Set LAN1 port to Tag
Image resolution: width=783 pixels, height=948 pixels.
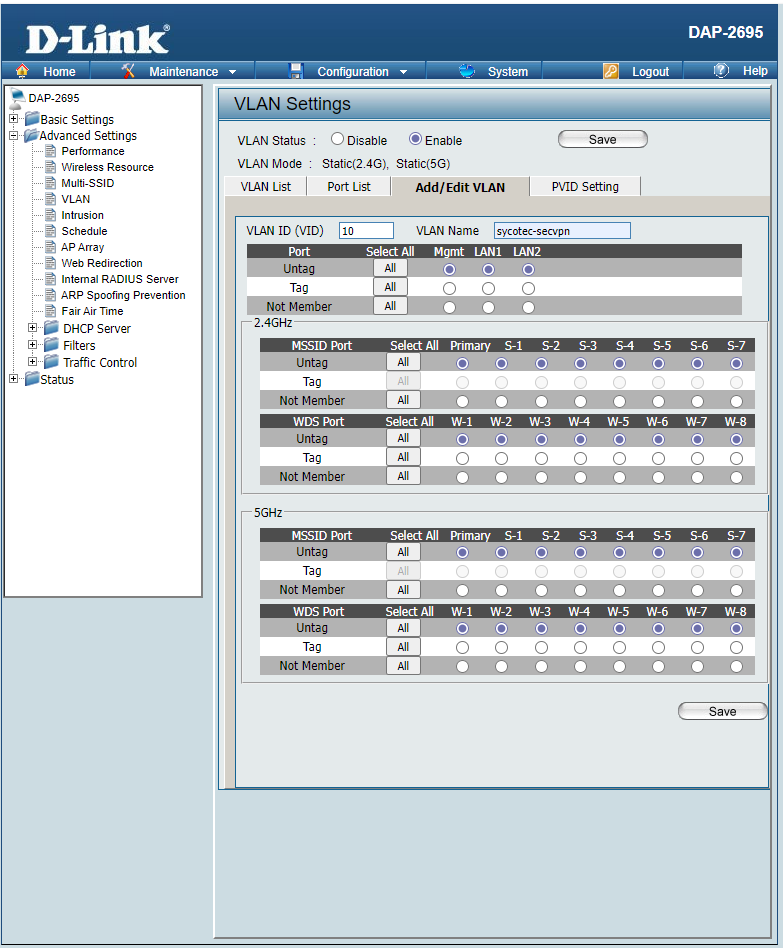(488, 288)
